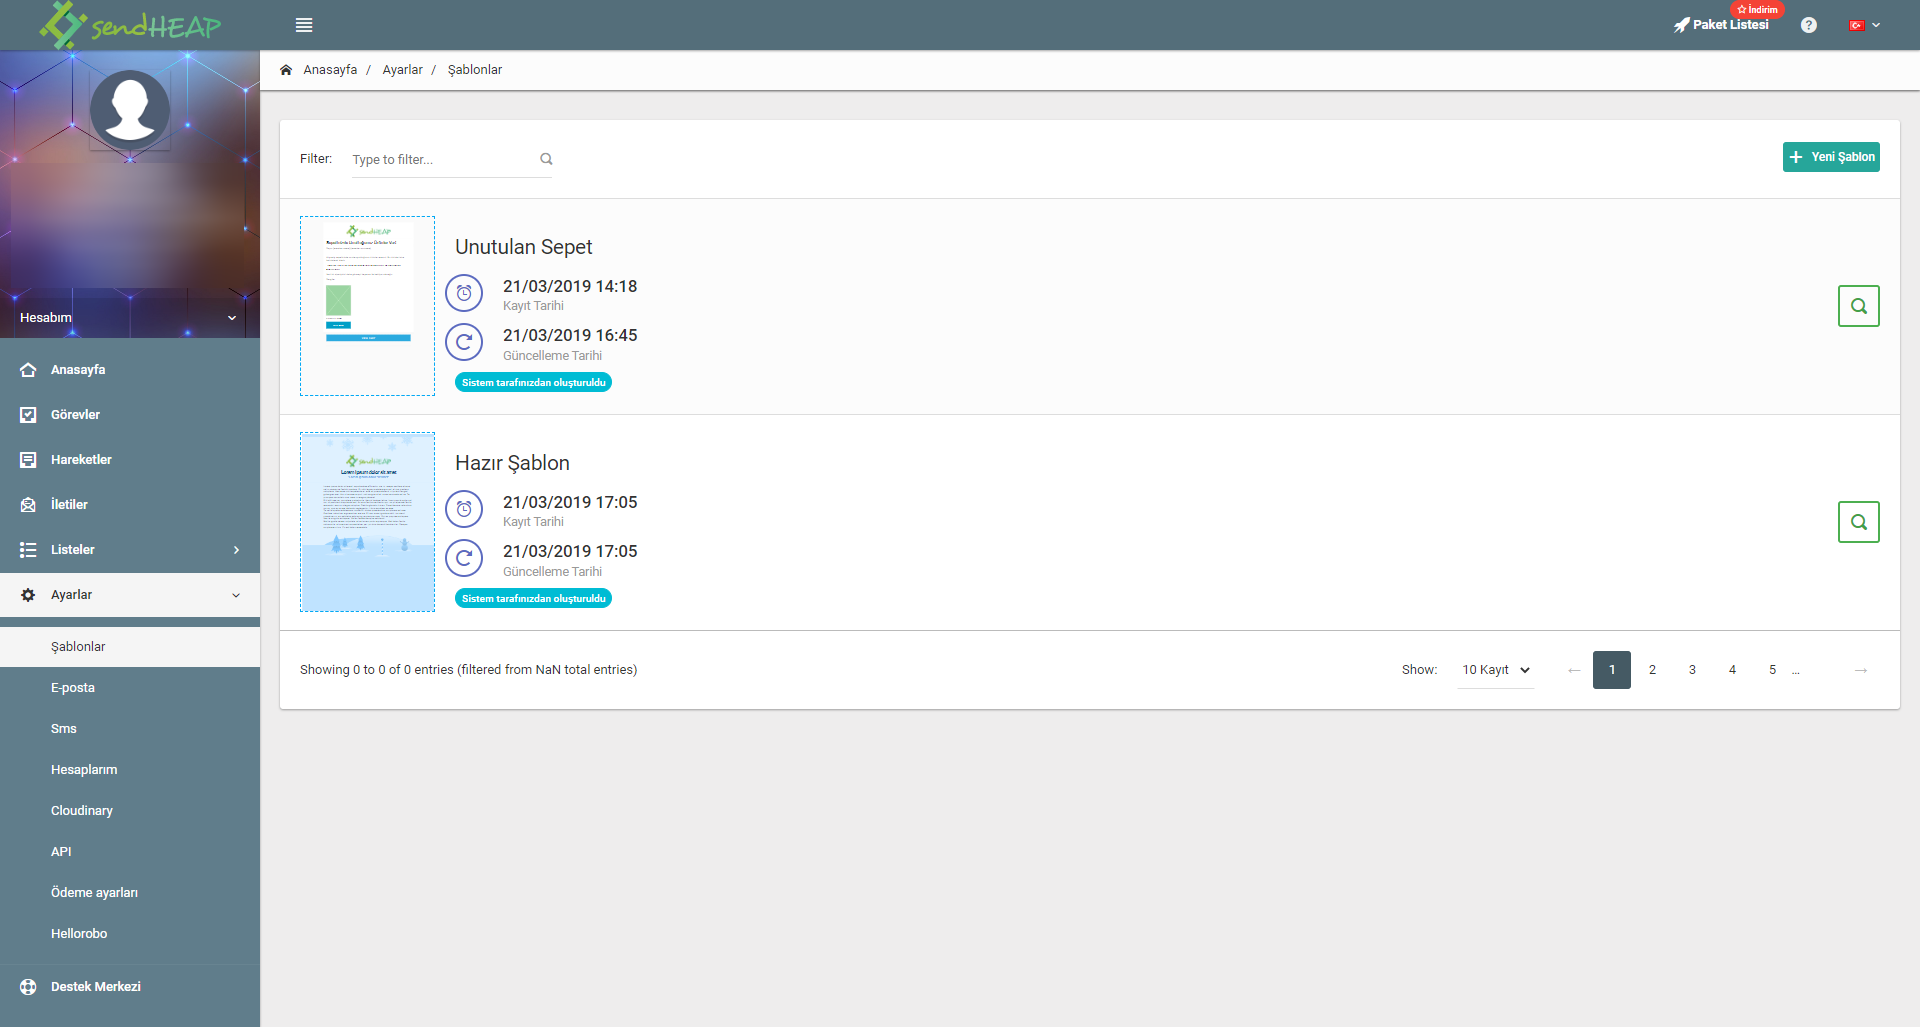Click Unutulan Sepet registration clock icon
This screenshot has height=1027, width=1920.
[464, 293]
